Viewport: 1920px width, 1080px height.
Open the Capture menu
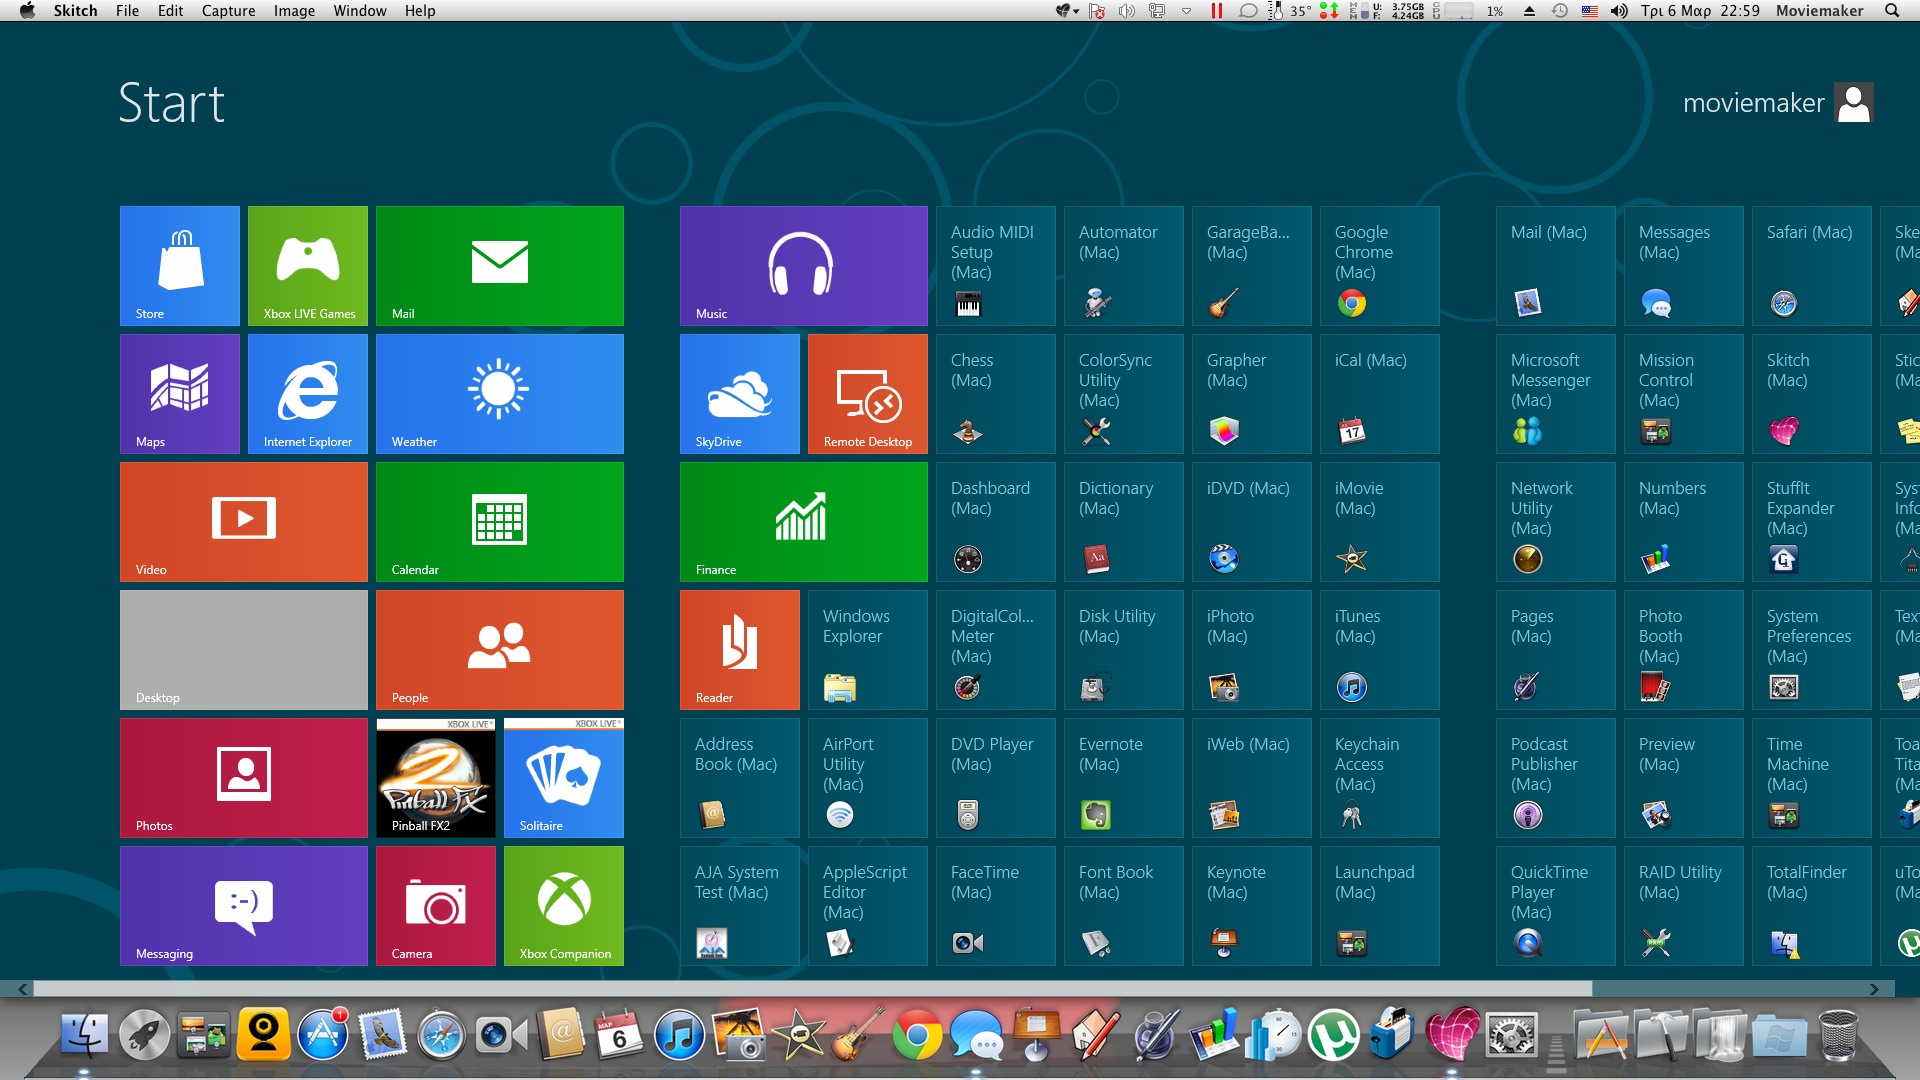click(x=228, y=11)
